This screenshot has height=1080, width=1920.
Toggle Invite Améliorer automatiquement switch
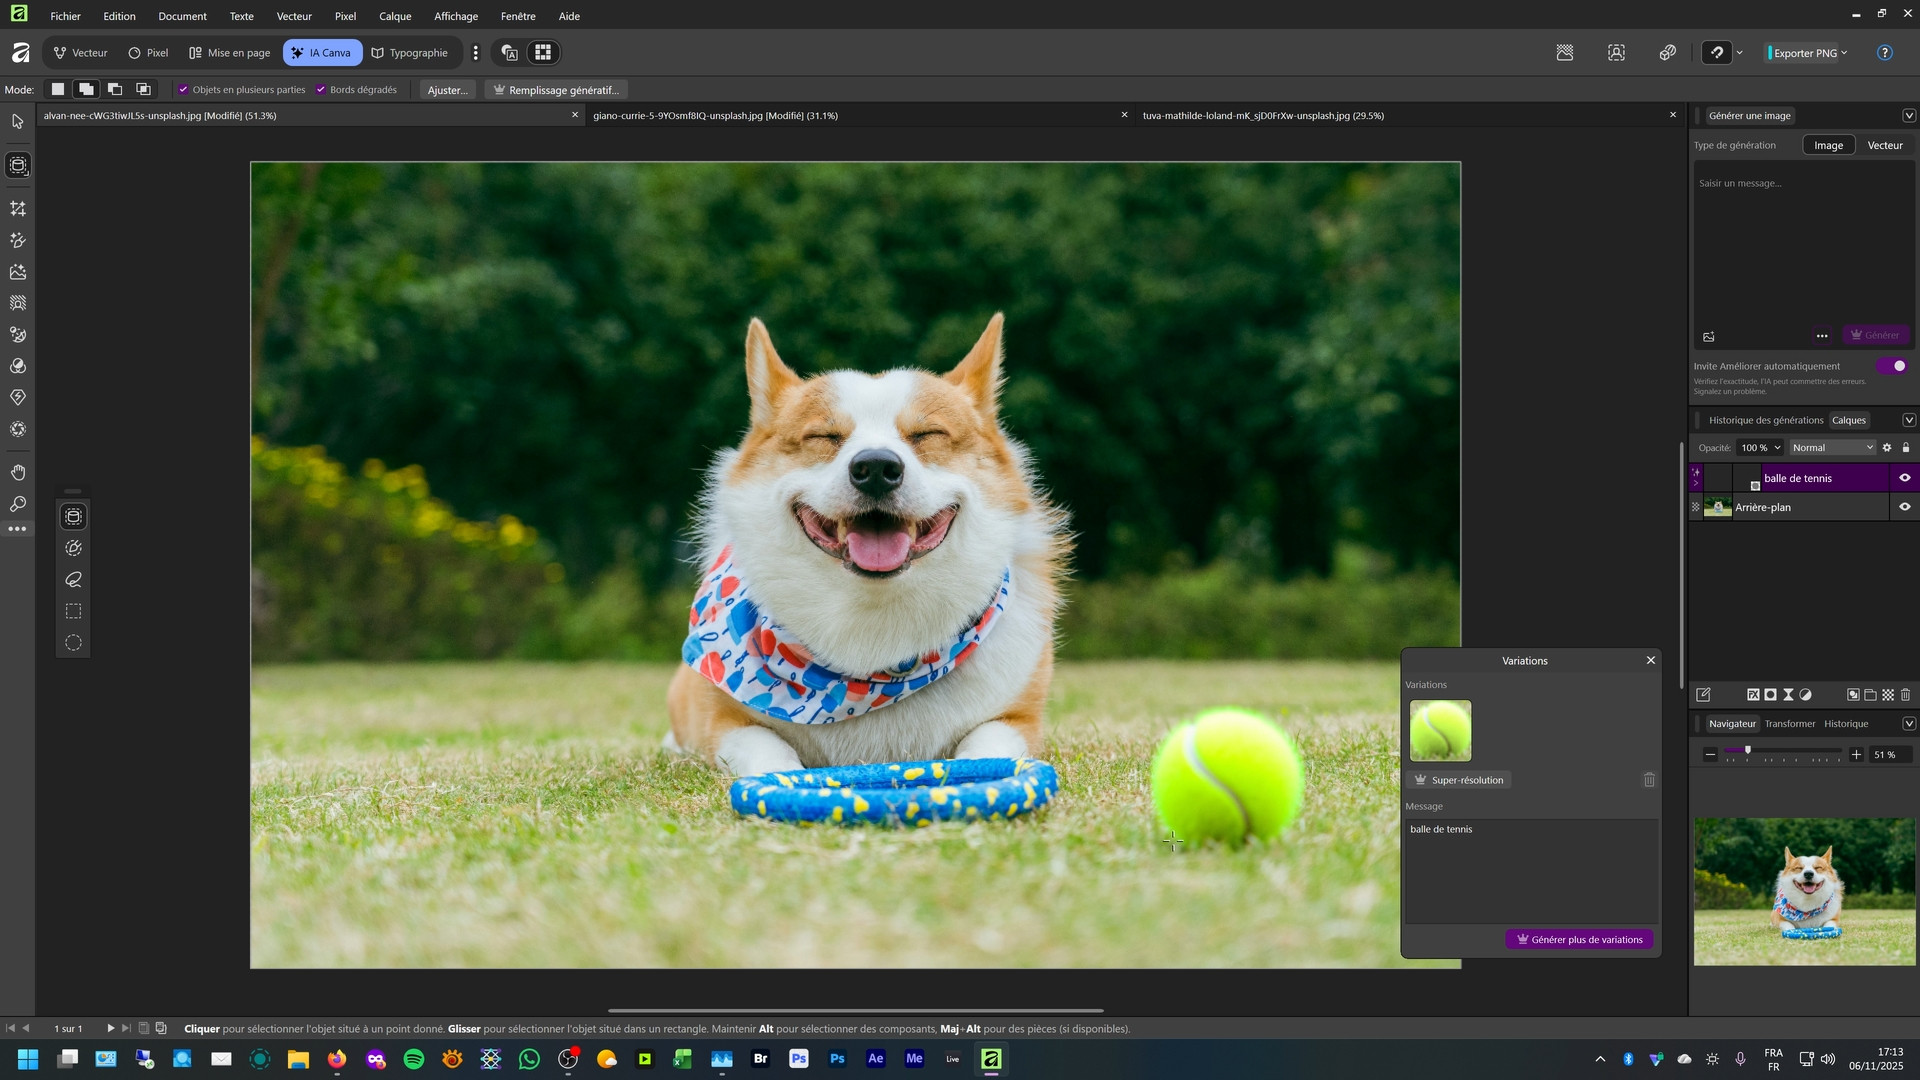coord(1893,366)
